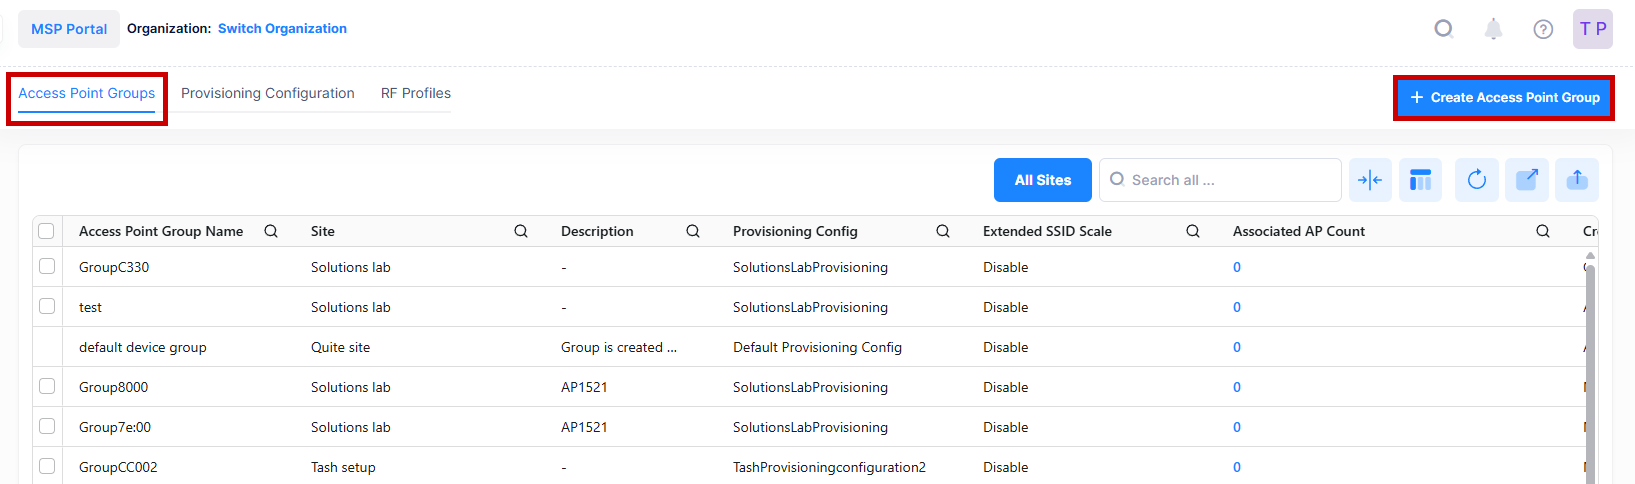Toggle the select-all header checkbox

[47, 231]
